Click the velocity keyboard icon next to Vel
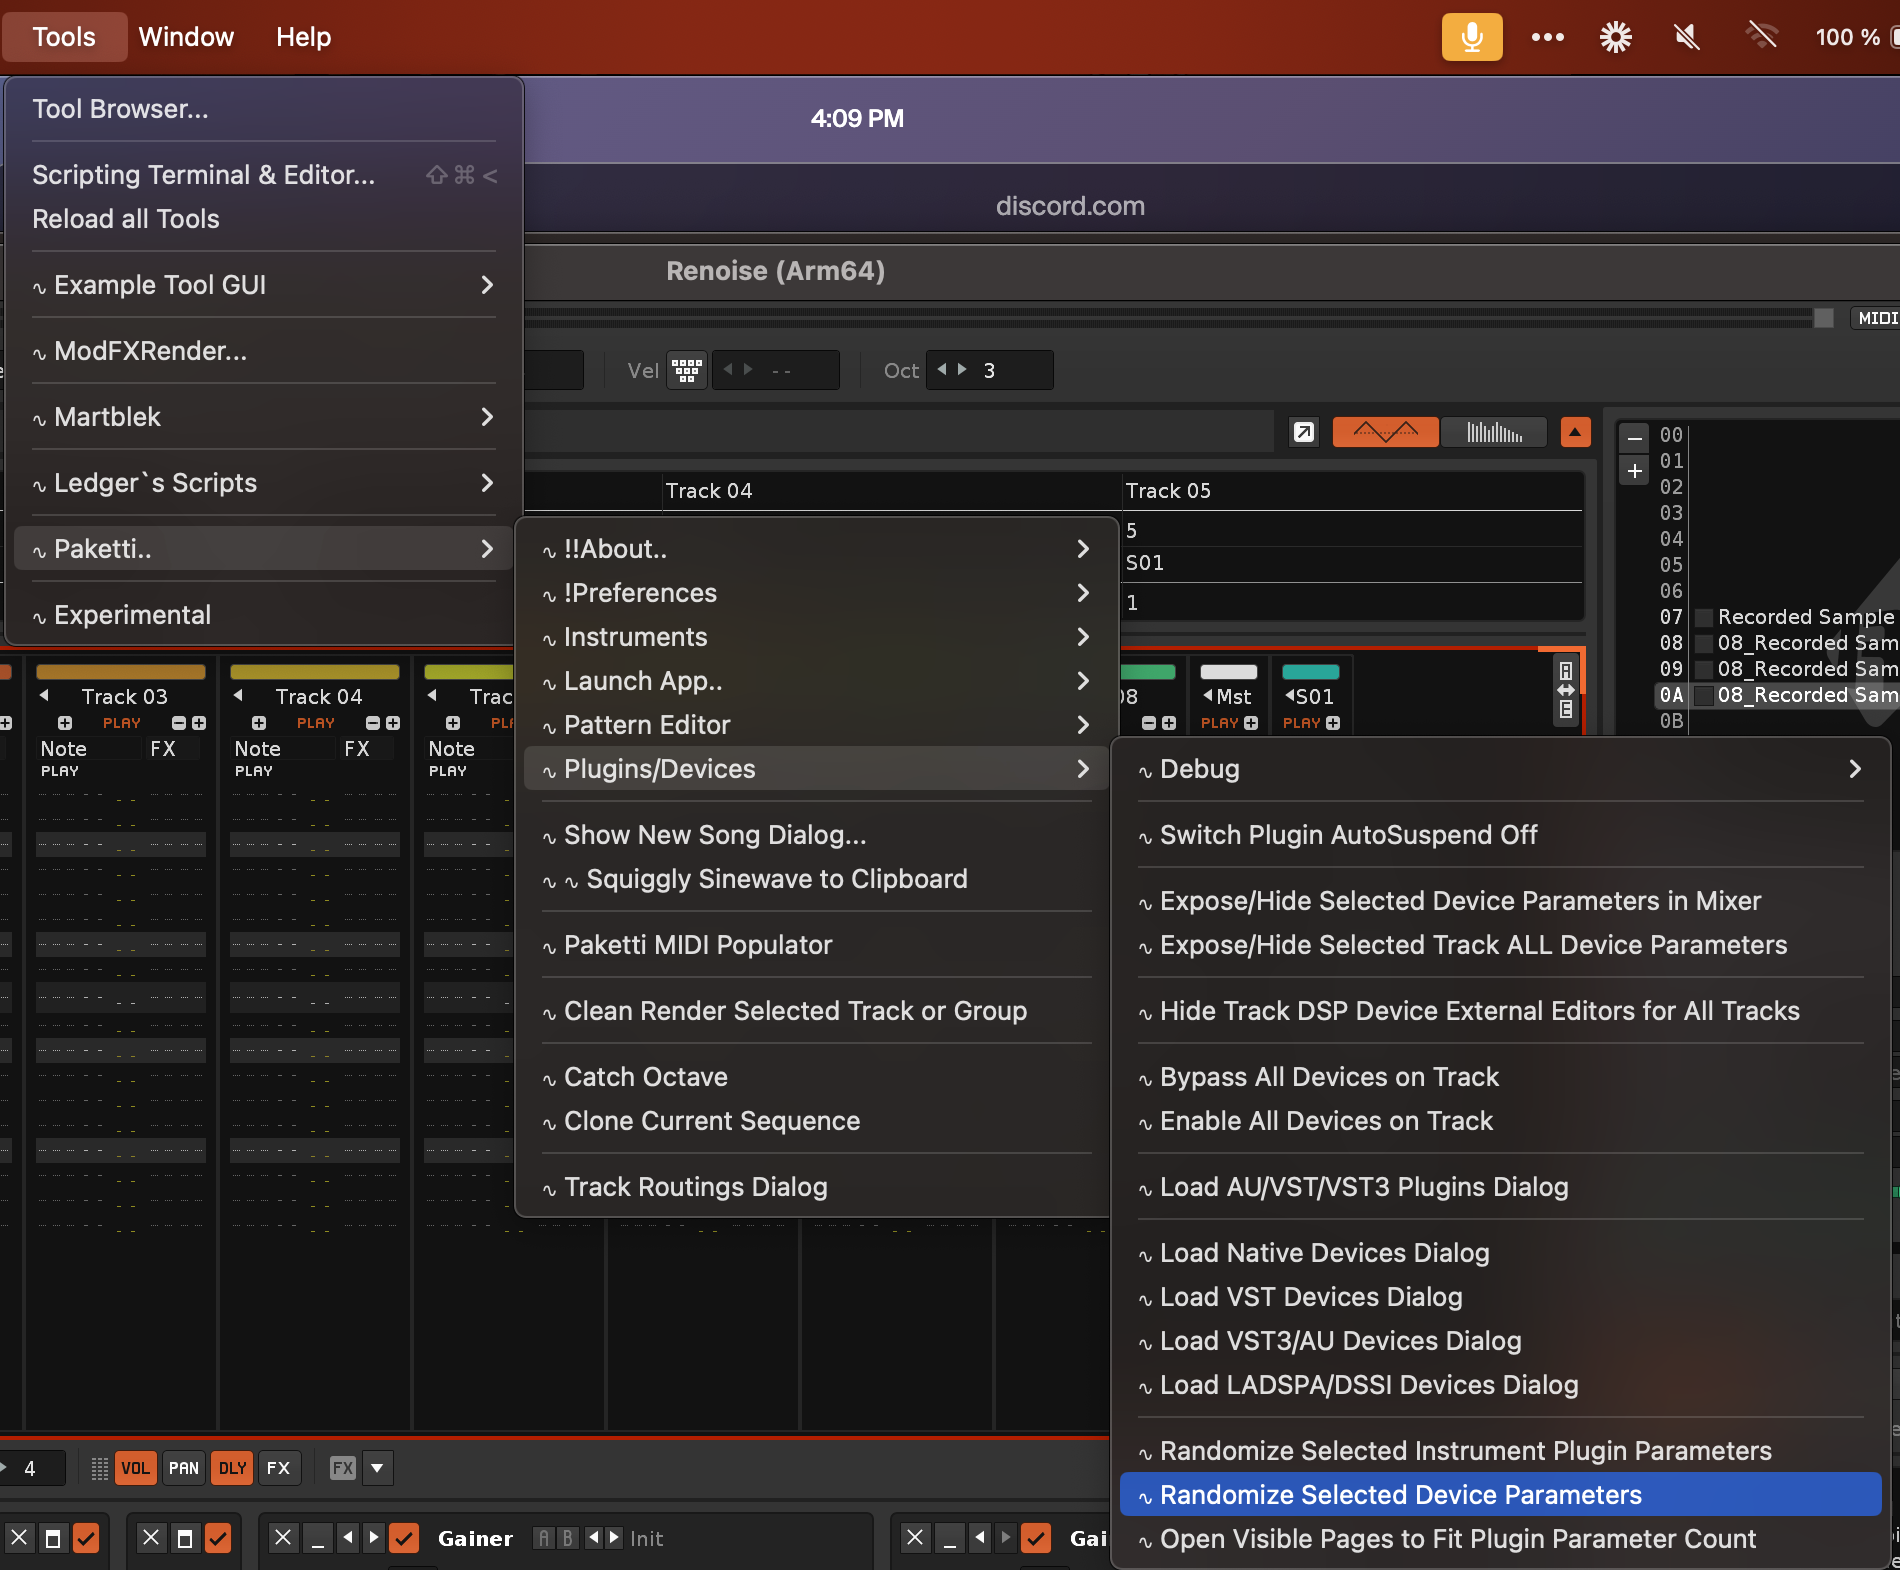The height and width of the screenshot is (1570, 1900). [x=686, y=371]
